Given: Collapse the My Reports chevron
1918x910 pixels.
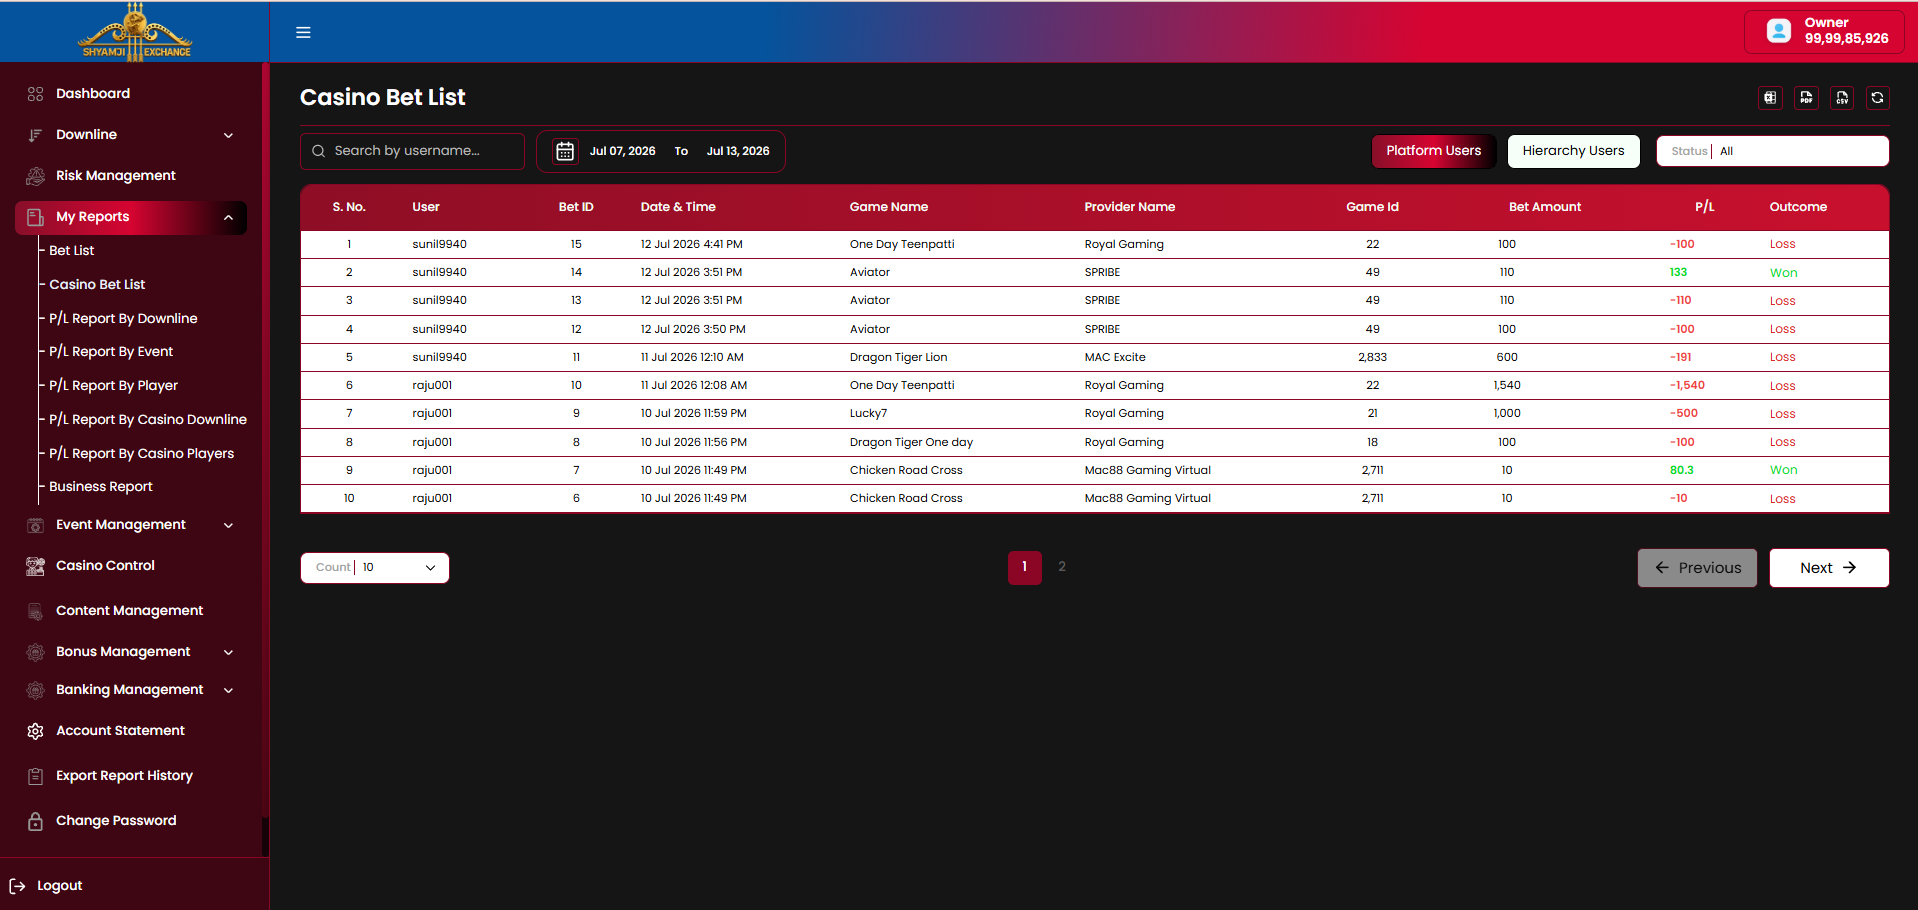Looking at the screenshot, I should coord(228,217).
